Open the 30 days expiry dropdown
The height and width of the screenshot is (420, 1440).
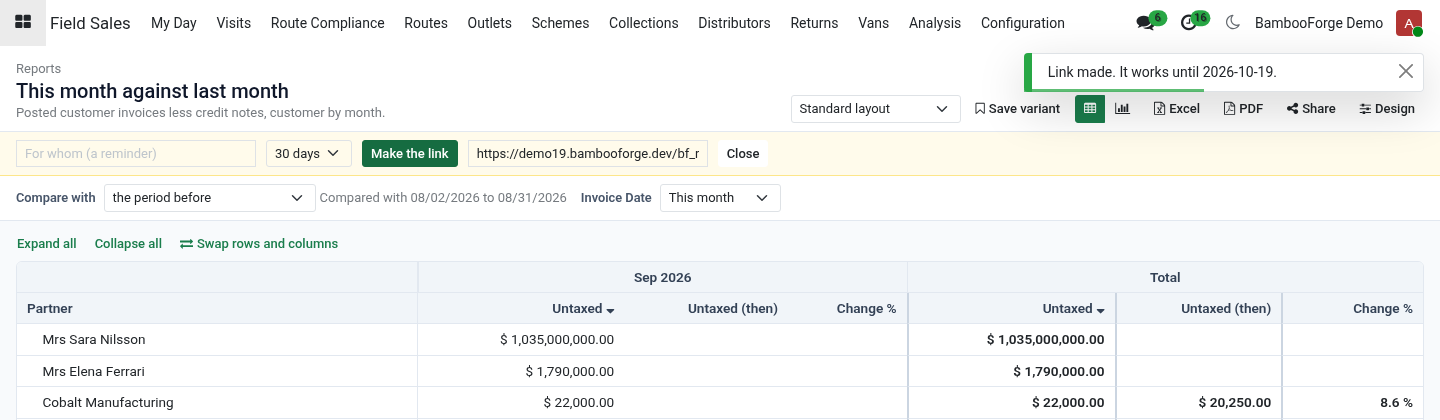click(x=309, y=154)
